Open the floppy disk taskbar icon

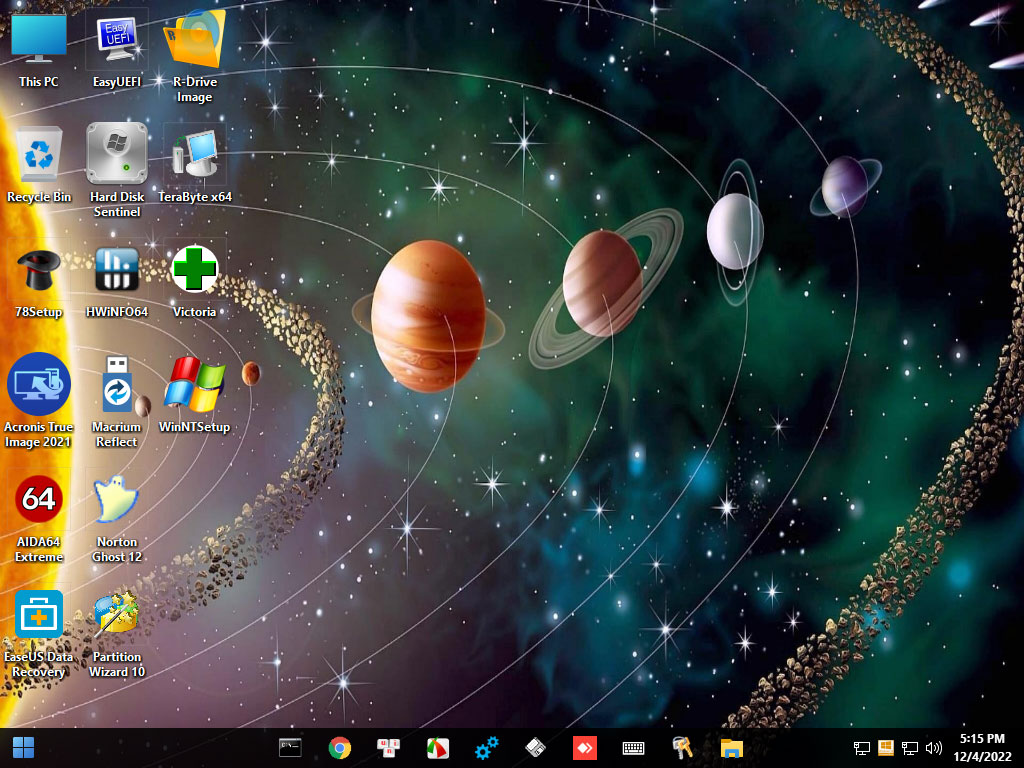point(536,748)
